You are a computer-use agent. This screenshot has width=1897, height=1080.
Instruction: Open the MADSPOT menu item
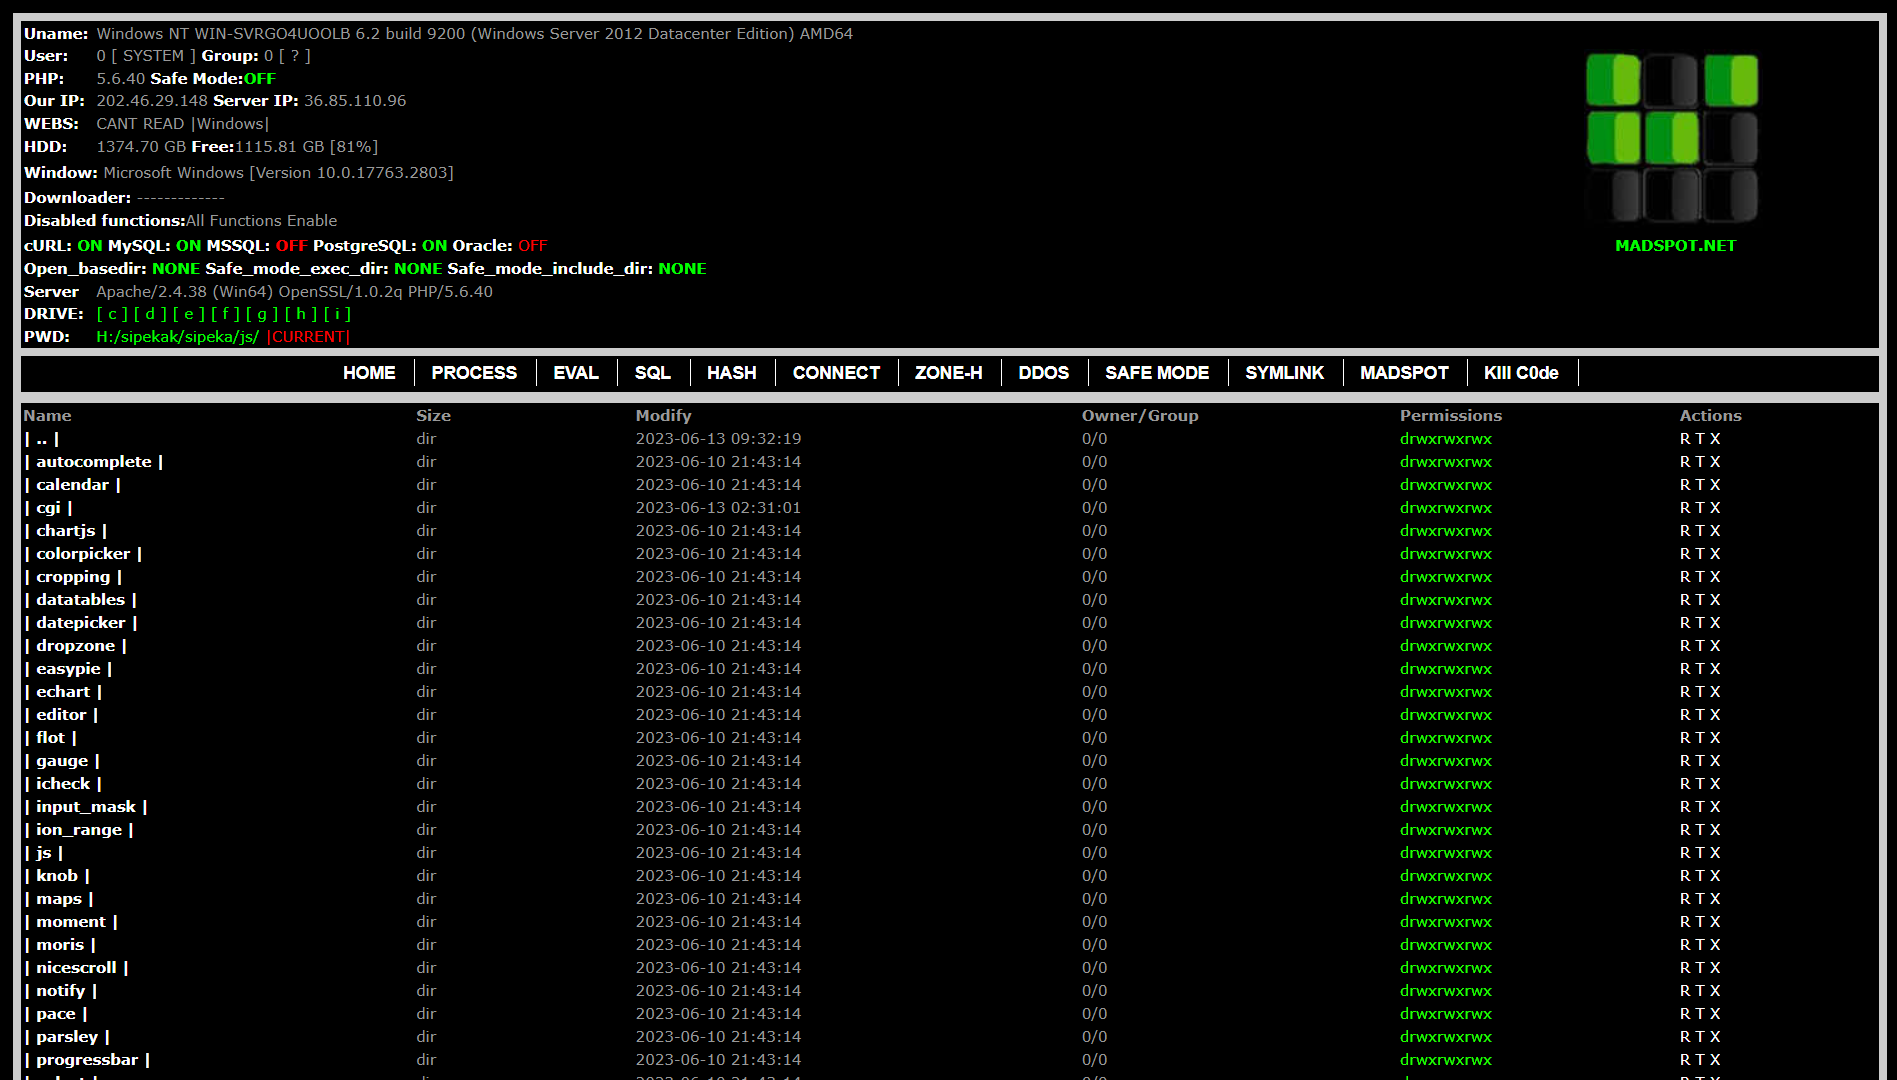1404,373
